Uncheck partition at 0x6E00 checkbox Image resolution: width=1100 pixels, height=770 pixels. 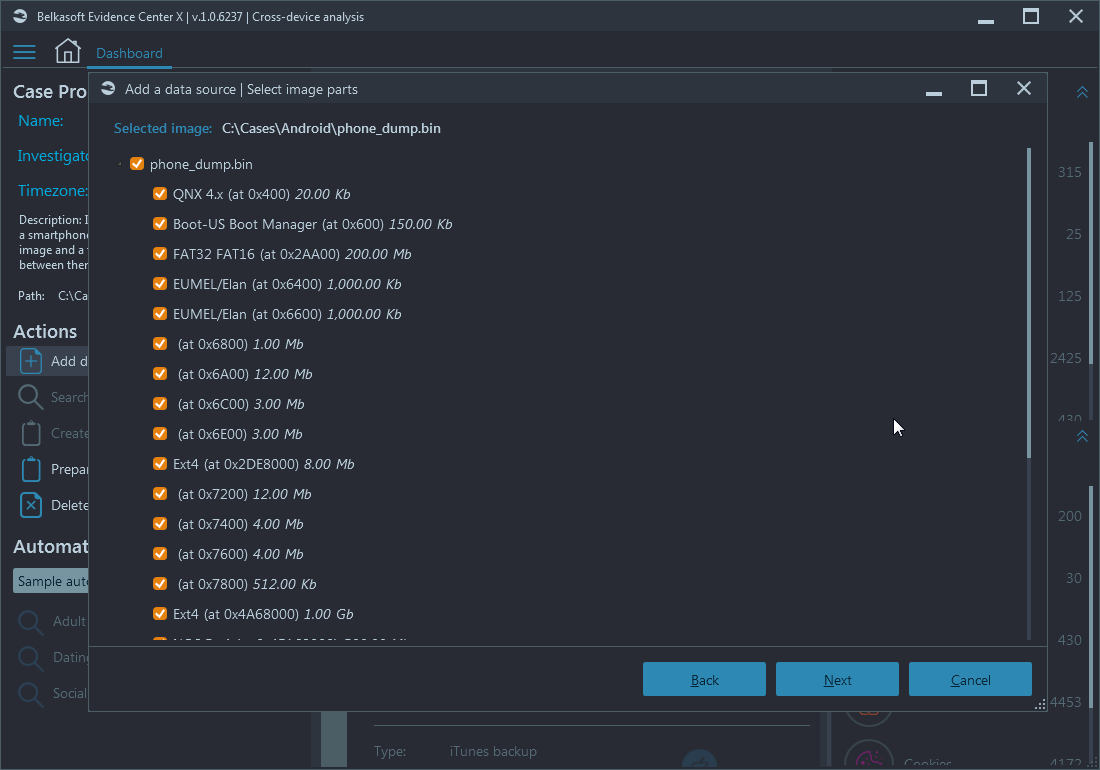[160, 433]
